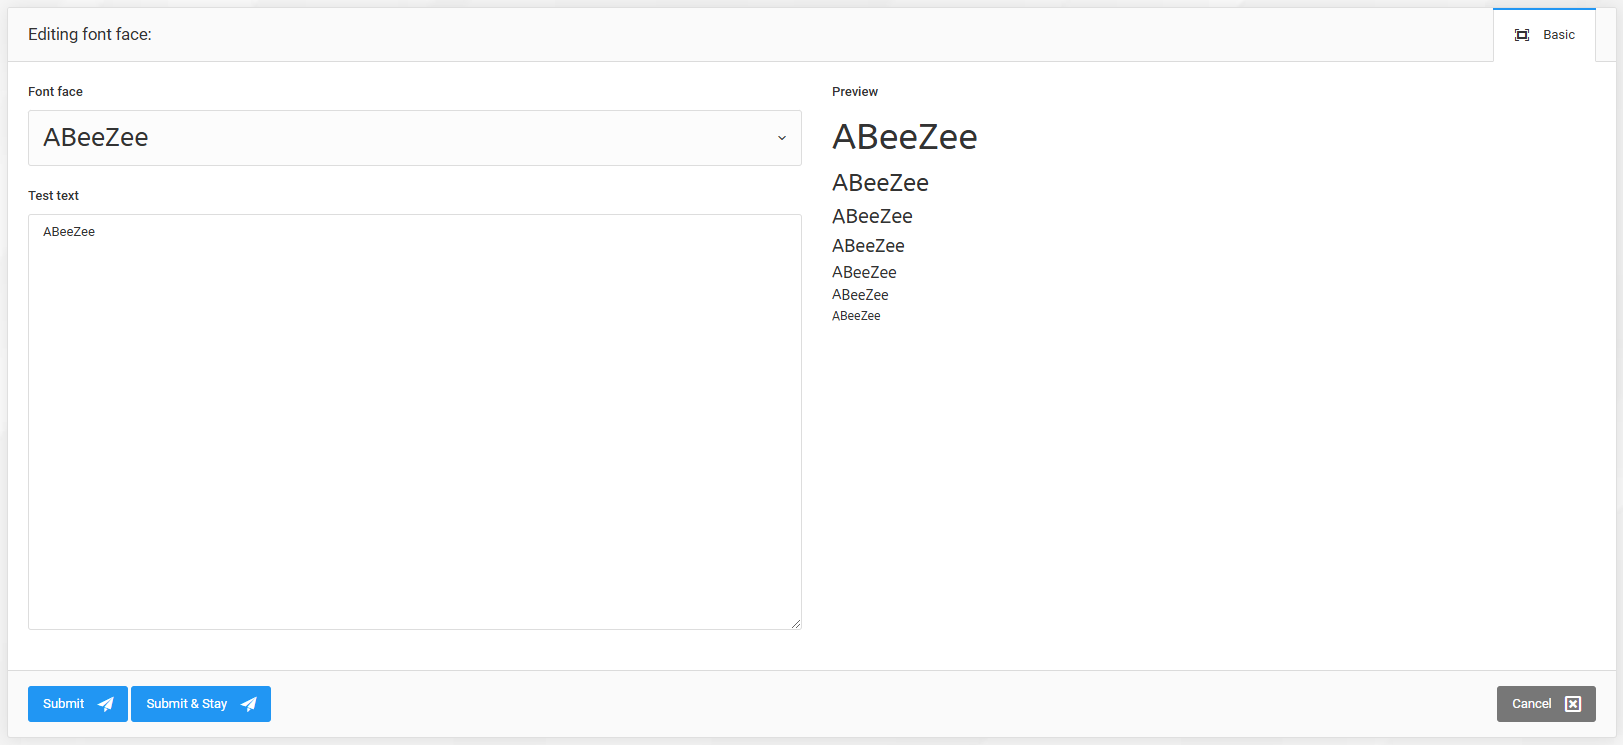Click the Test text field label
Image resolution: width=1623 pixels, height=745 pixels.
point(53,196)
